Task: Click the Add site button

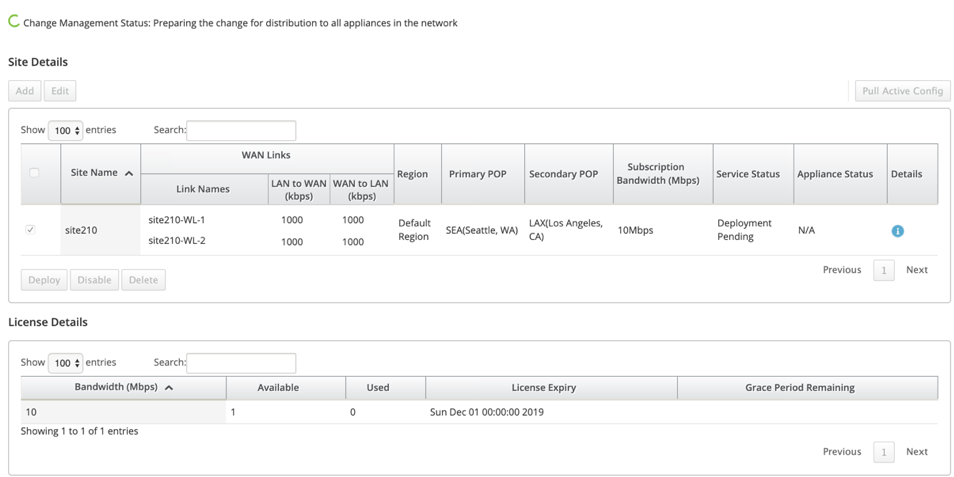Action: tap(25, 91)
